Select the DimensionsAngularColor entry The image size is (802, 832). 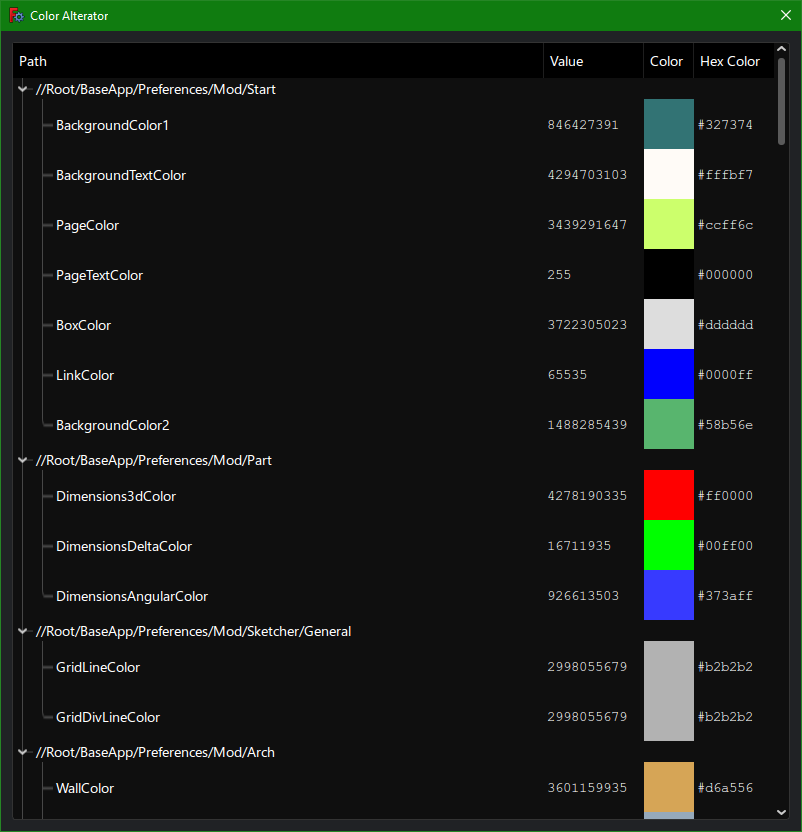coord(128,595)
